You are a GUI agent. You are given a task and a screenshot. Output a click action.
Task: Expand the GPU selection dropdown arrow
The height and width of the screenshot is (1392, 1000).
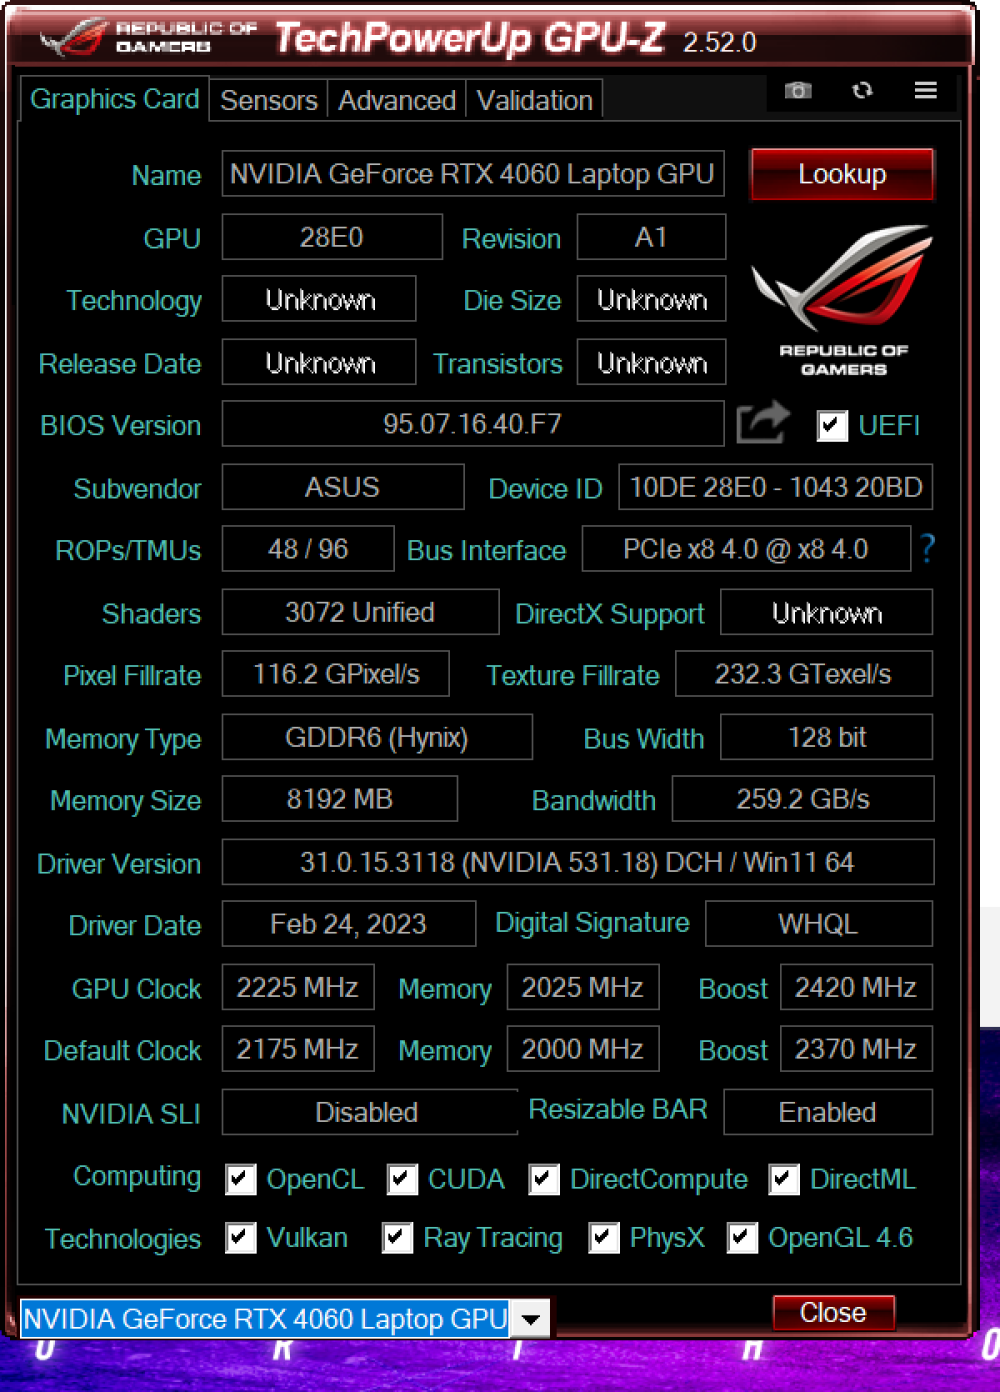pos(531,1320)
